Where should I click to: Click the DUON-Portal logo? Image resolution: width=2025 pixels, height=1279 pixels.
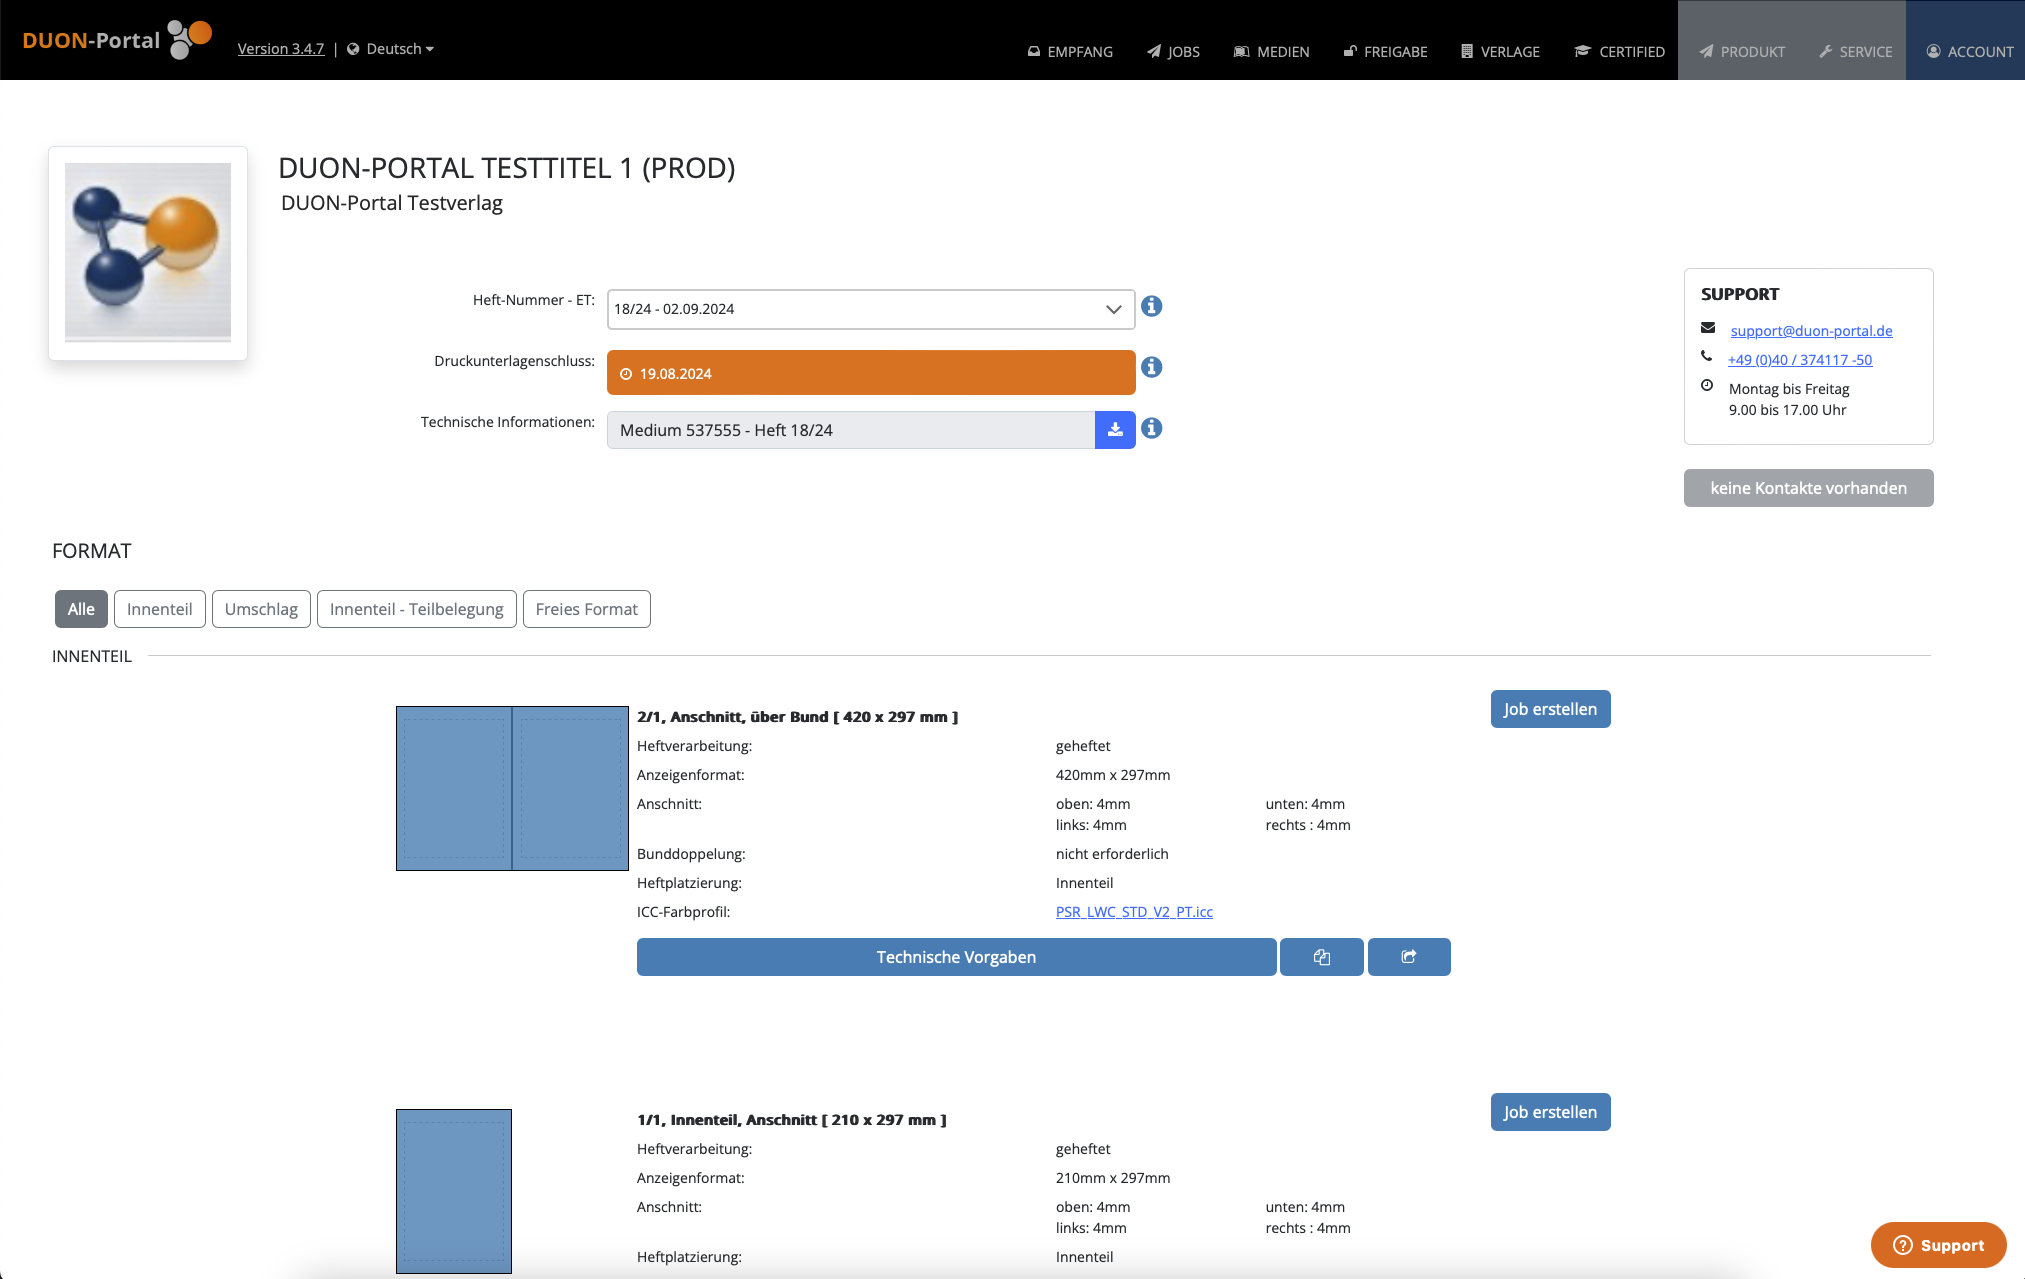(117, 40)
